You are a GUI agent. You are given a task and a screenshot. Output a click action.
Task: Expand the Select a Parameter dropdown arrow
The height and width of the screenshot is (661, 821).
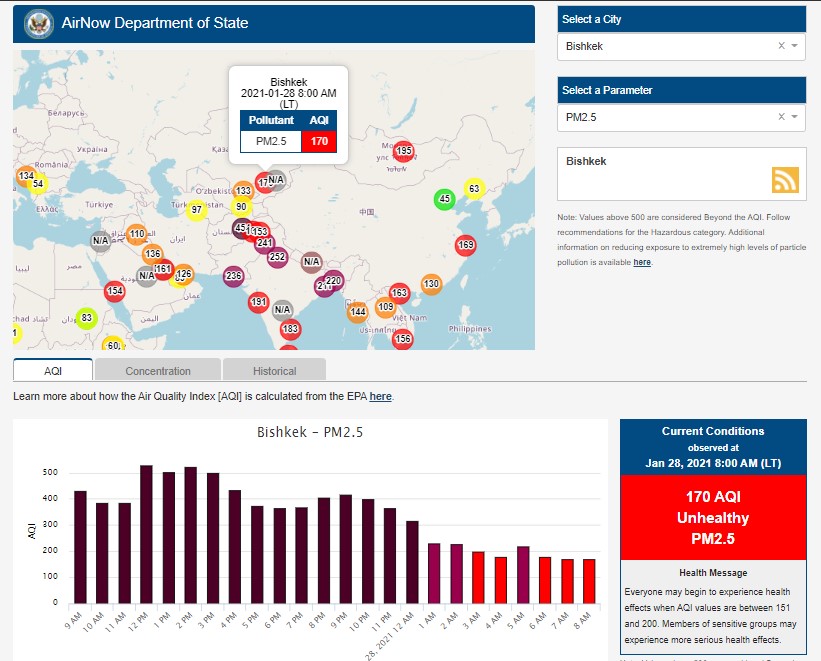(794, 117)
